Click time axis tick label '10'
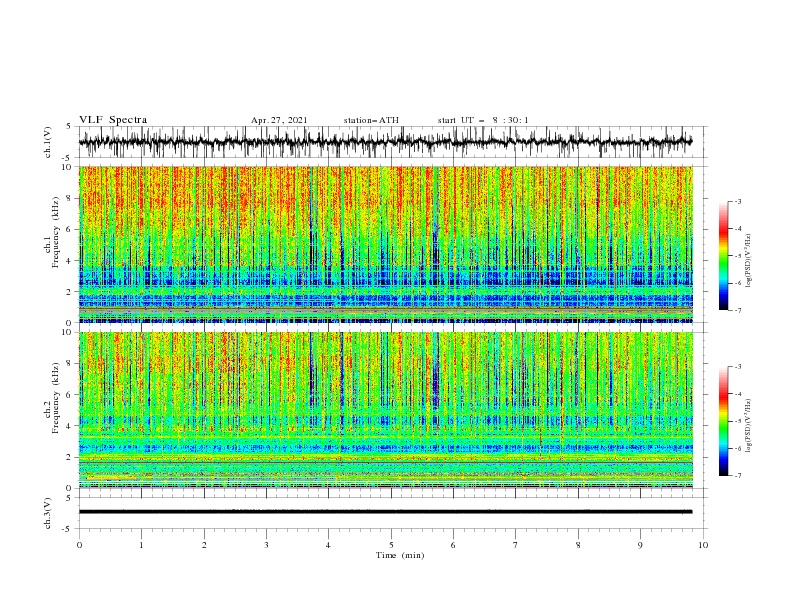Screen dimensions: 792x612 [x=703, y=545]
